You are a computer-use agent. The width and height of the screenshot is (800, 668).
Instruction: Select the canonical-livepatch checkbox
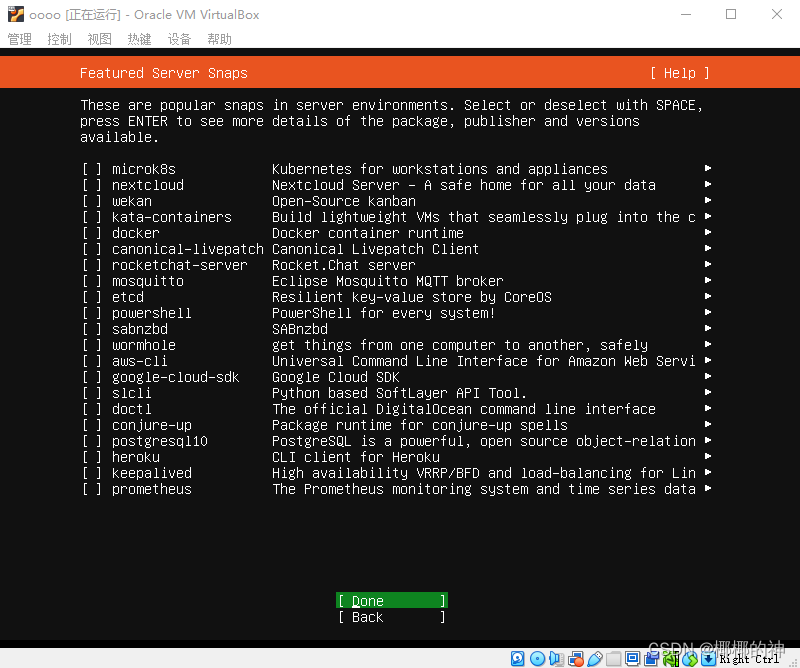(x=92, y=249)
